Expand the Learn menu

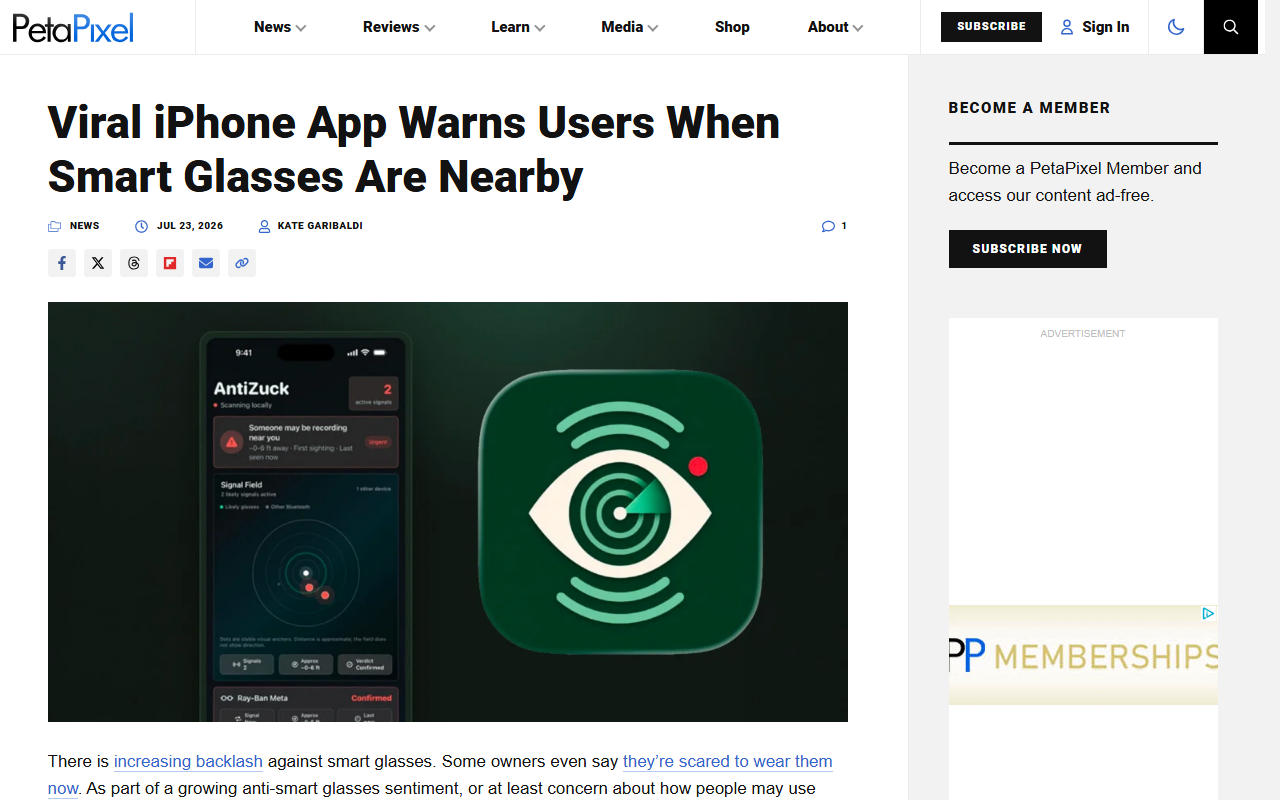[518, 27]
